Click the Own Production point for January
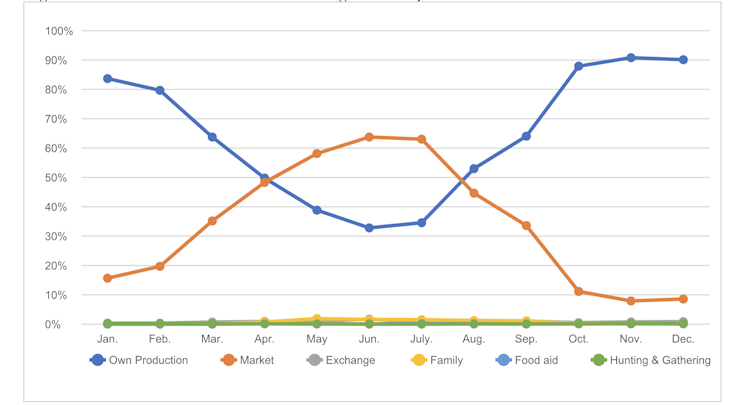Viewport: 754px width, 405px height. pyautogui.click(x=107, y=78)
